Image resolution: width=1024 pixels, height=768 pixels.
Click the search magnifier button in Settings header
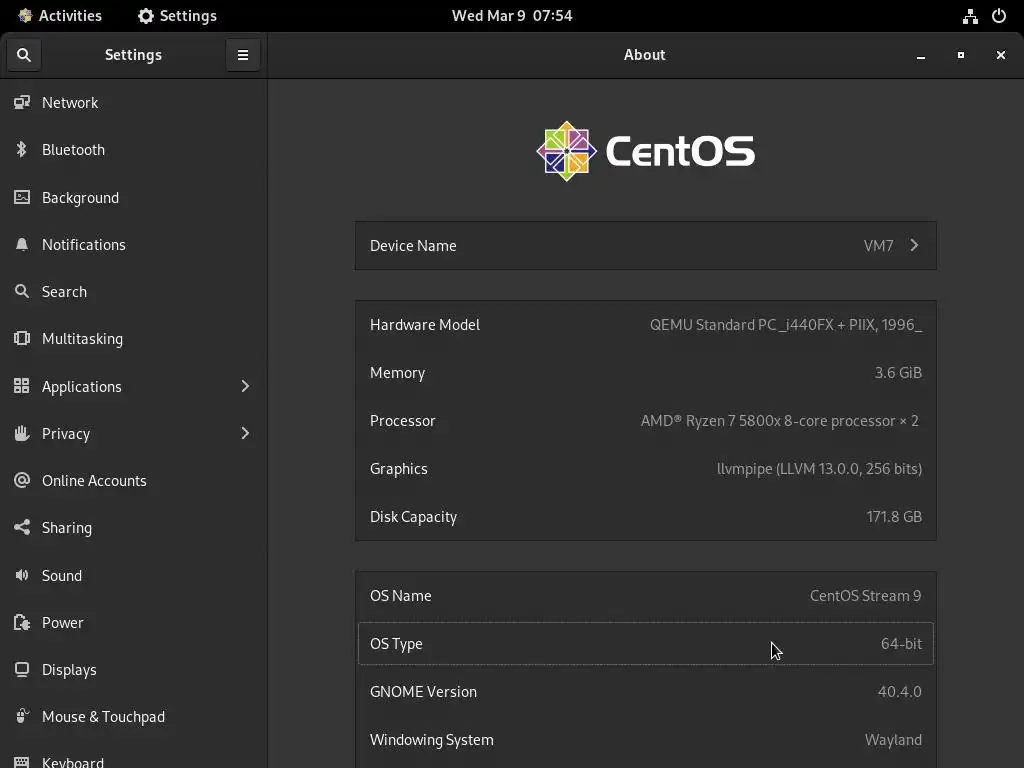click(24, 55)
